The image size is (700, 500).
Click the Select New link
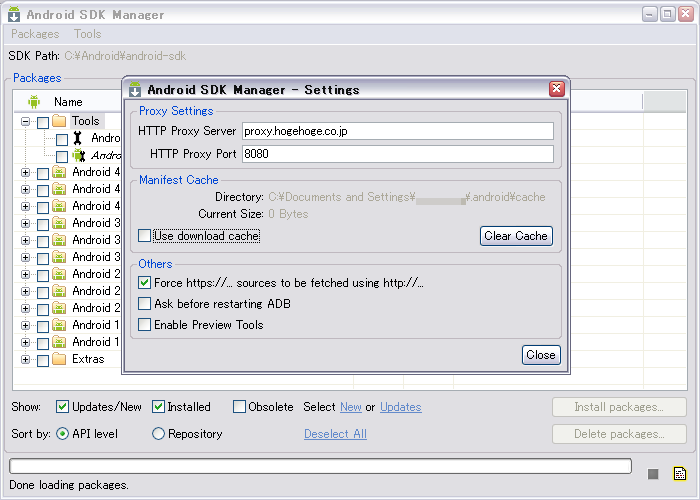tap(351, 407)
